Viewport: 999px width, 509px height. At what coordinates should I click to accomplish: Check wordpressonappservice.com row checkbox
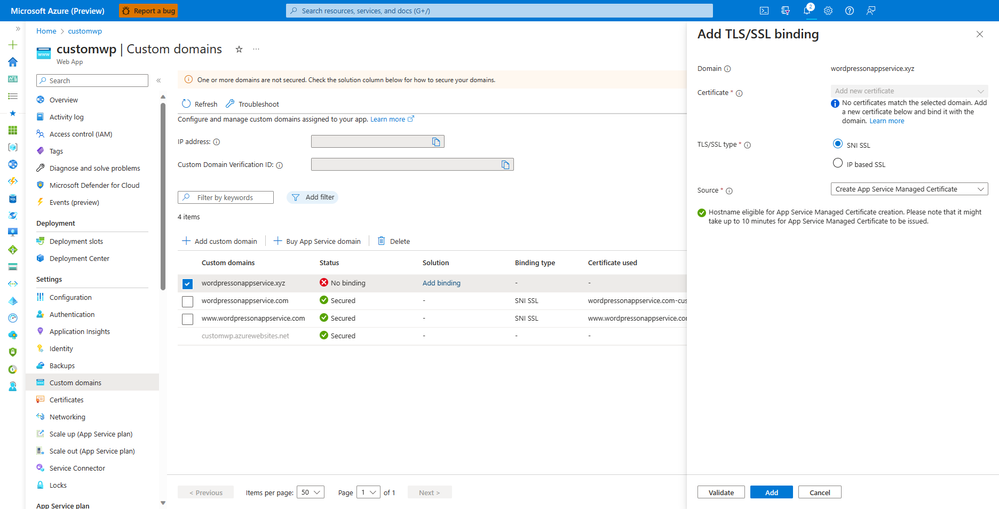click(x=187, y=301)
